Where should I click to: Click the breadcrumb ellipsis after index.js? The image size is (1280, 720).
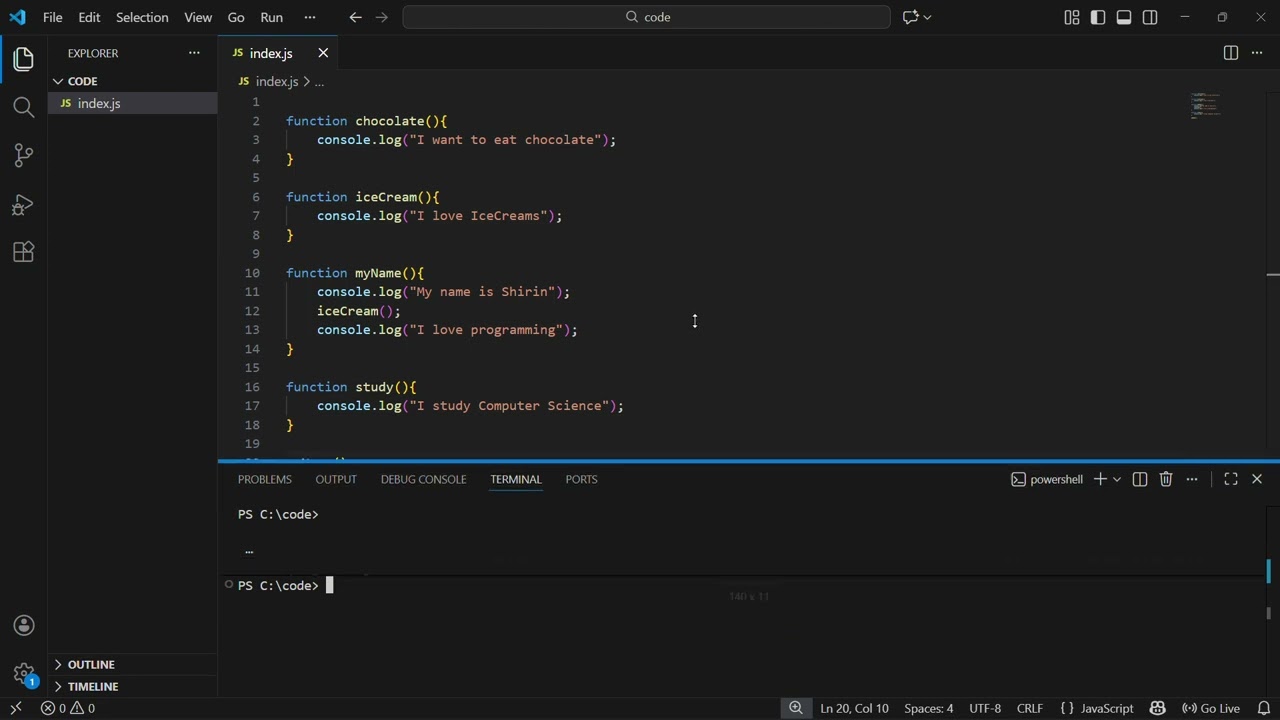click(320, 81)
